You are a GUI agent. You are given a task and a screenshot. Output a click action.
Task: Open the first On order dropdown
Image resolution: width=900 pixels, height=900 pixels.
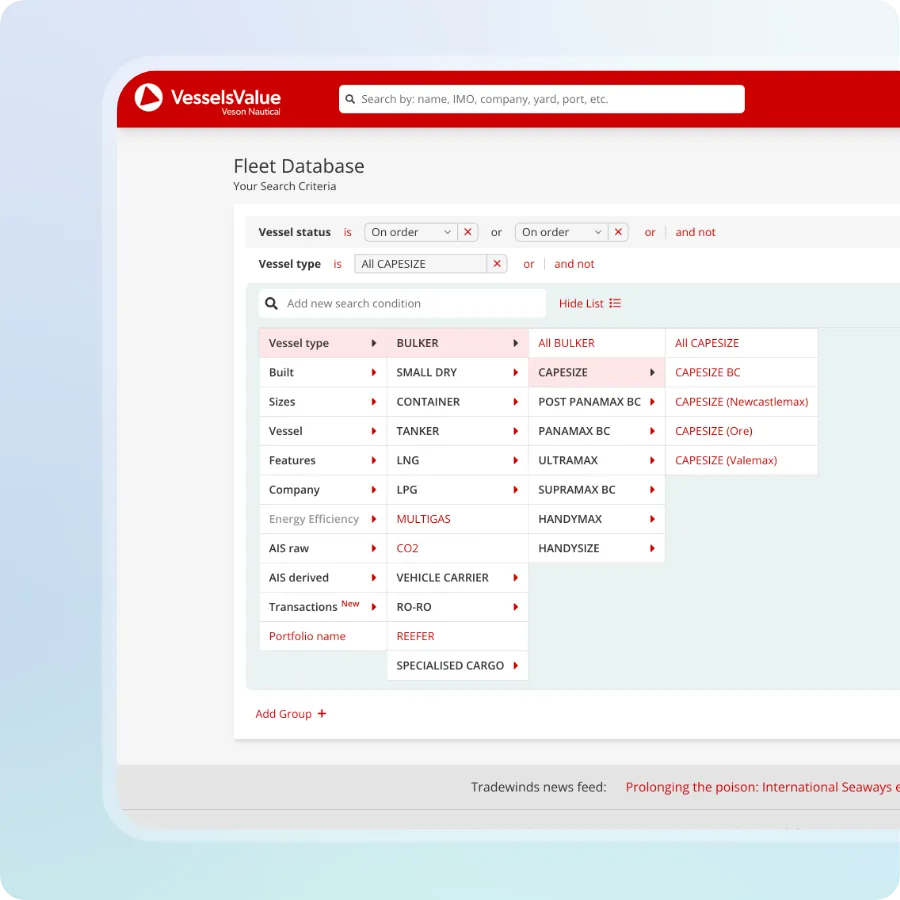click(x=410, y=232)
